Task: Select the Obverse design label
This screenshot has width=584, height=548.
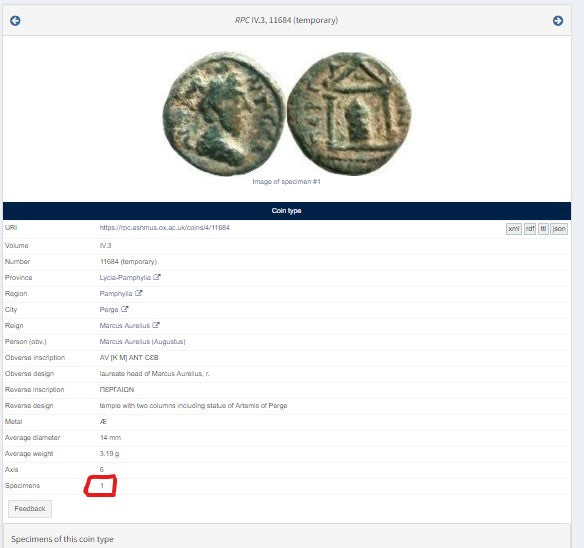Action: click(x=29, y=374)
